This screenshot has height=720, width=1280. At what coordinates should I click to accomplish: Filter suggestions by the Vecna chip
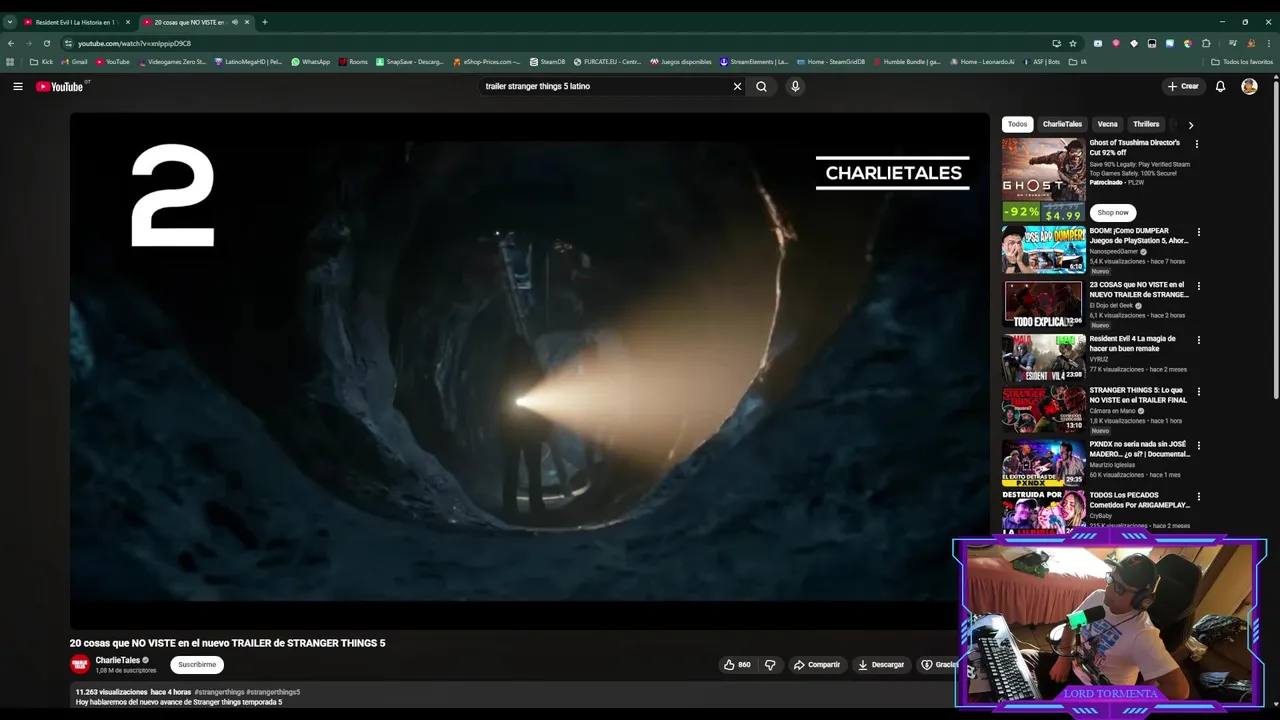[1107, 125]
